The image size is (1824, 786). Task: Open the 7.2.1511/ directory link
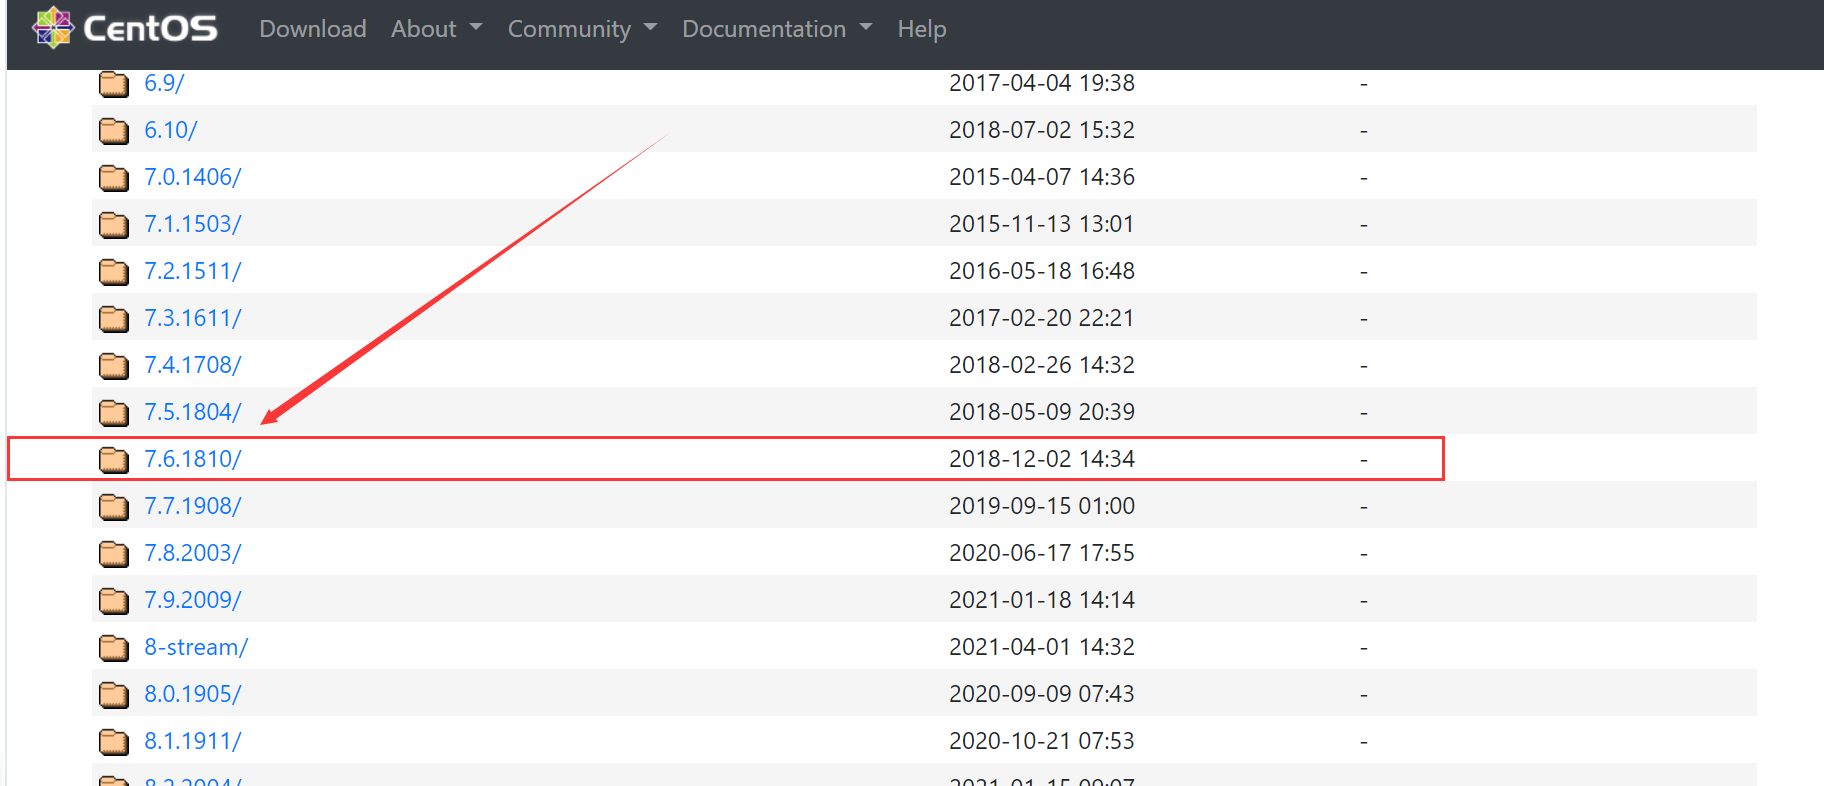(x=193, y=271)
